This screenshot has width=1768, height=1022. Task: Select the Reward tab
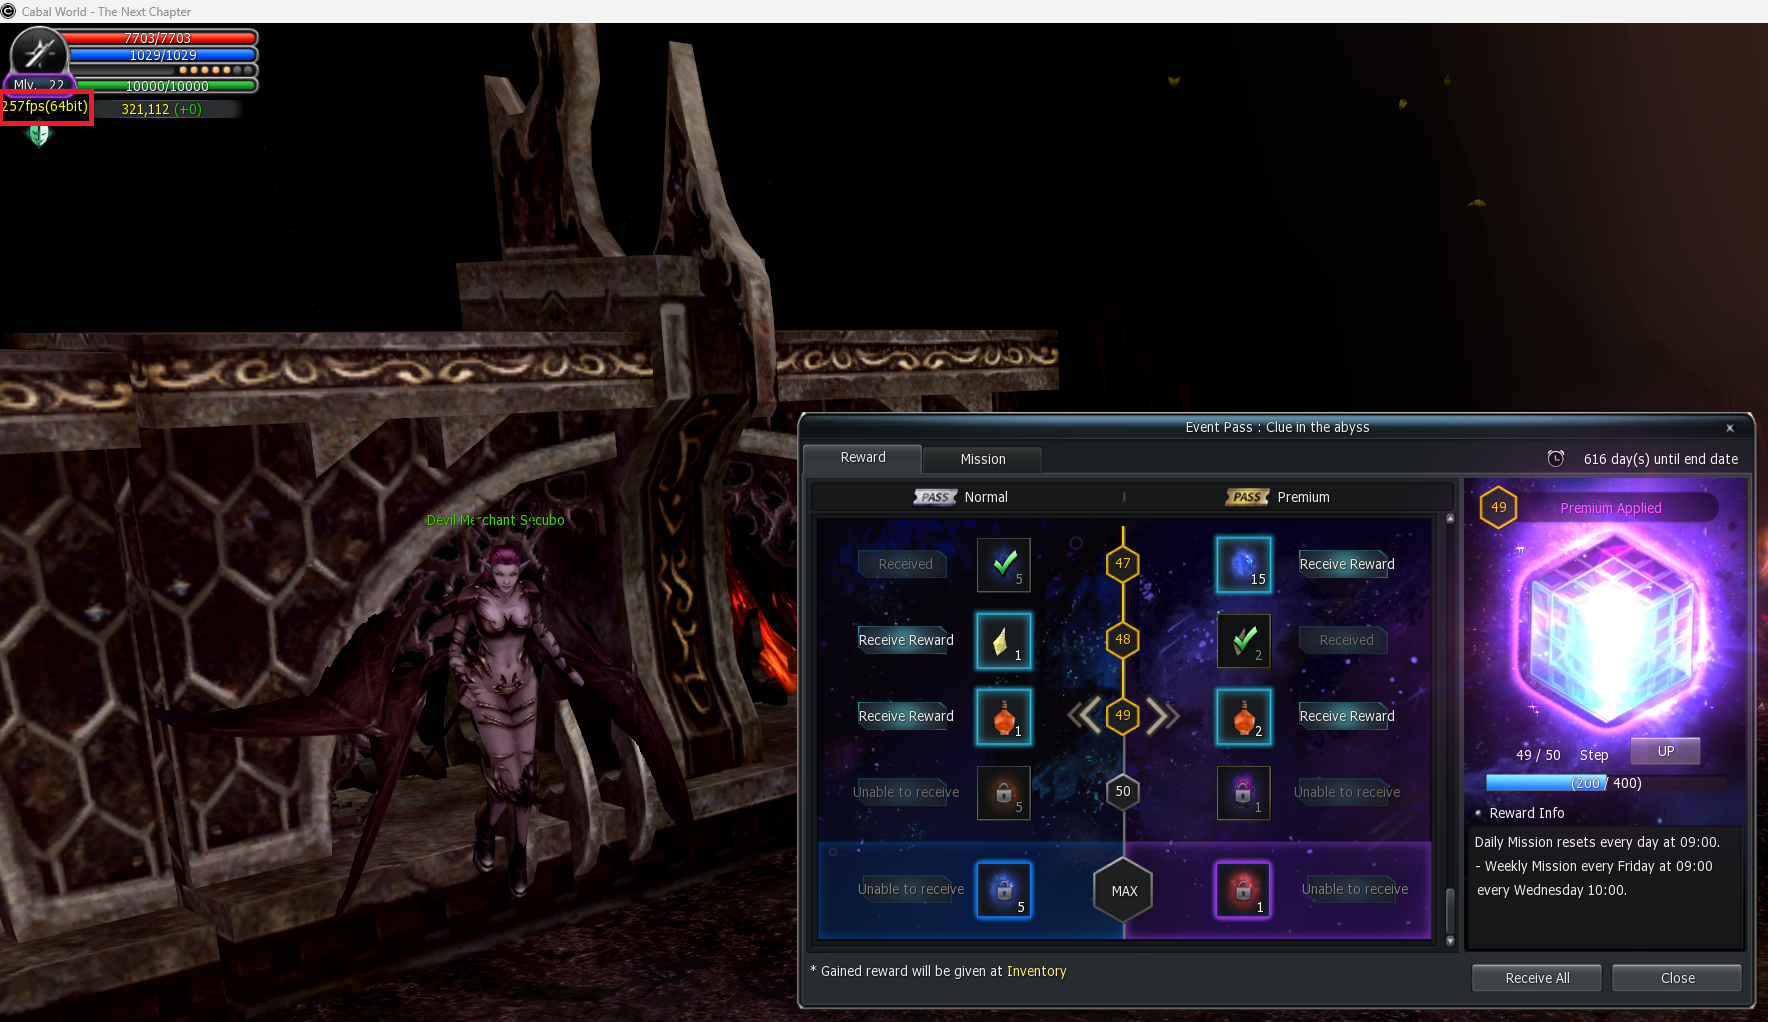[862, 458]
